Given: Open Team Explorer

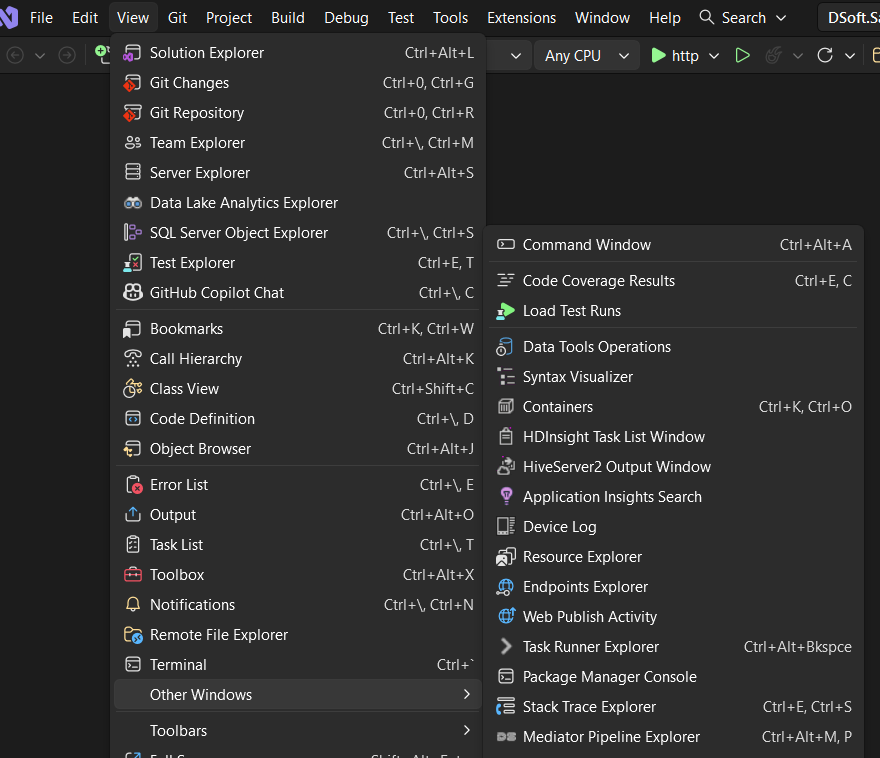Looking at the screenshot, I should [297, 143].
